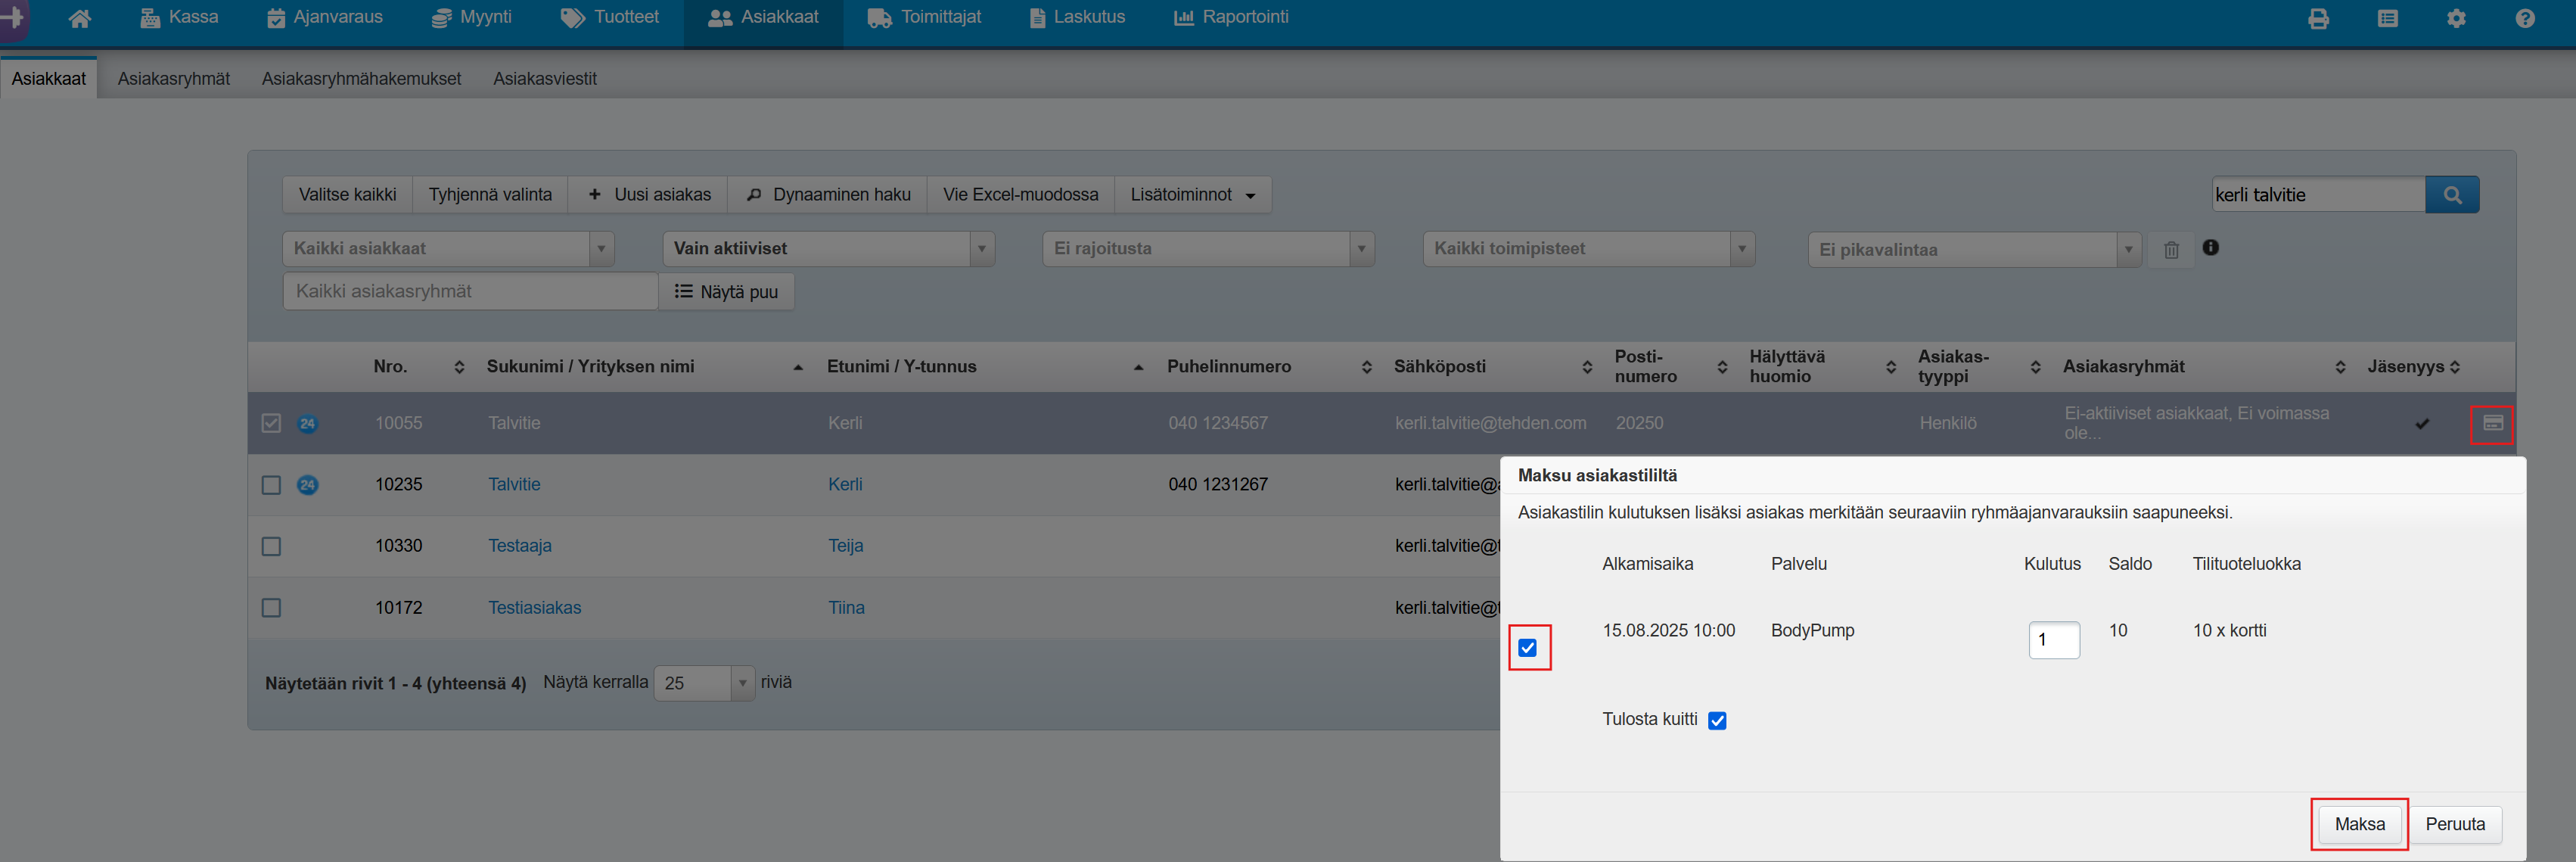Click the printer icon in the top bar
The height and width of the screenshot is (862, 2576).
2318,18
